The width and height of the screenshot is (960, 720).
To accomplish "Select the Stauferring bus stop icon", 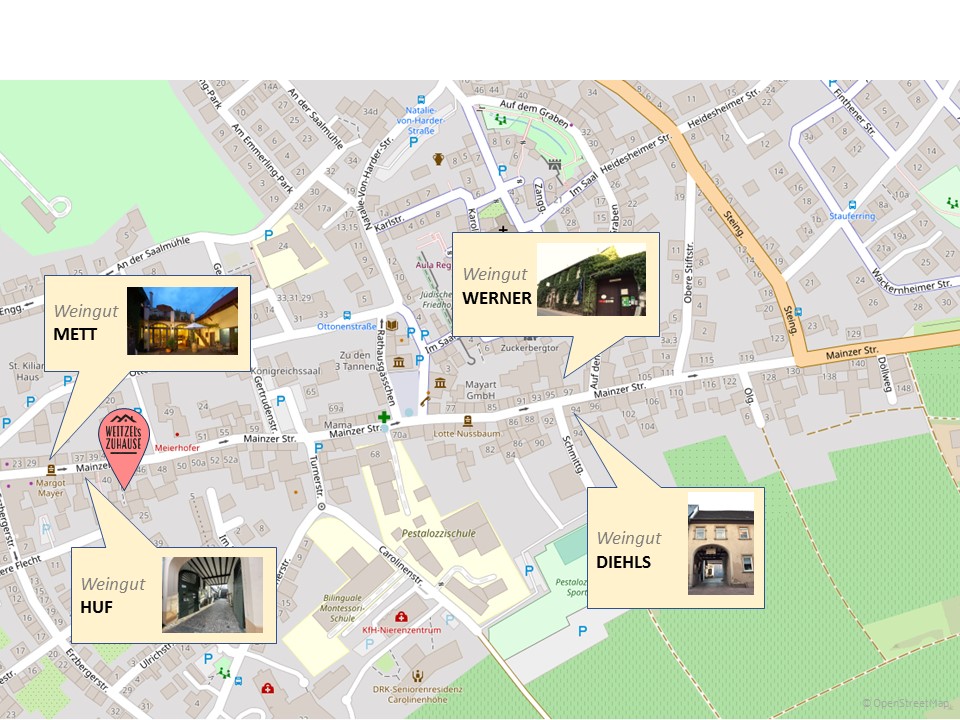I will (x=852, y=205).
